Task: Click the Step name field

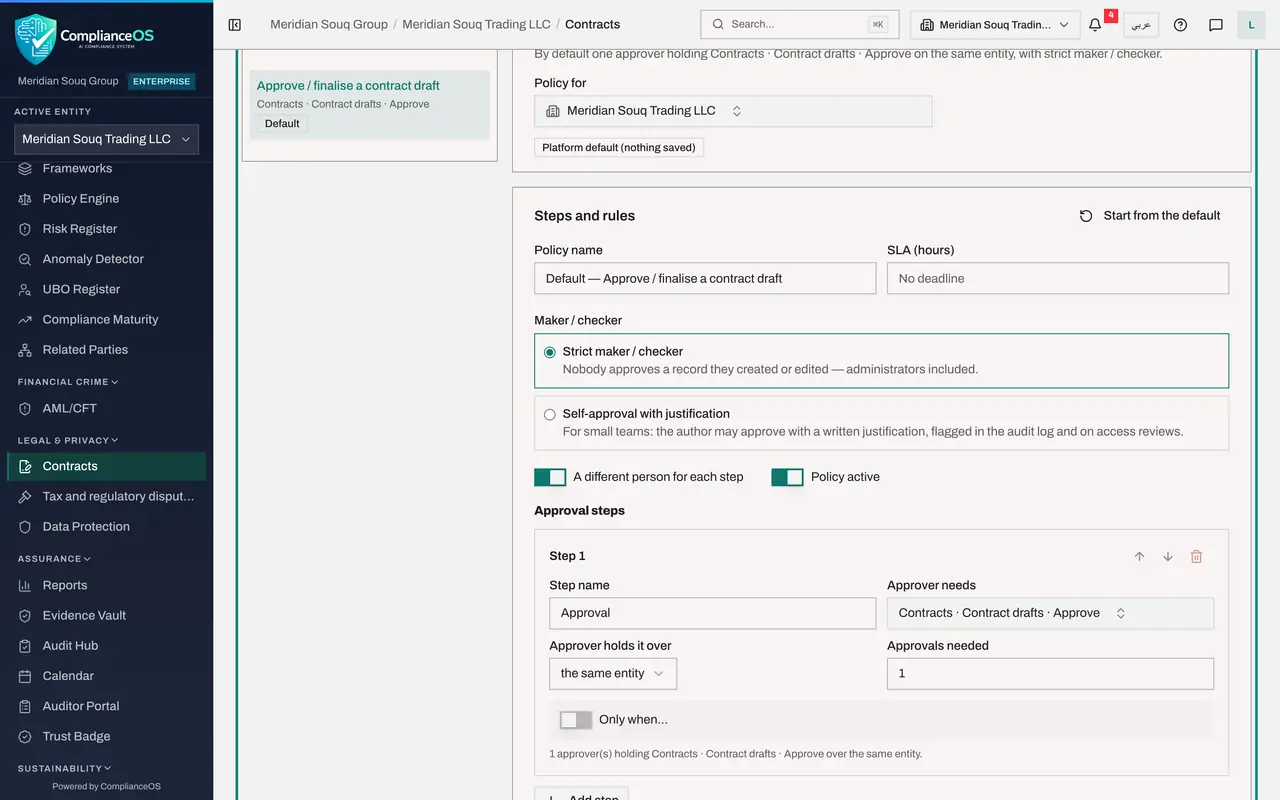Action: (713, 613)
